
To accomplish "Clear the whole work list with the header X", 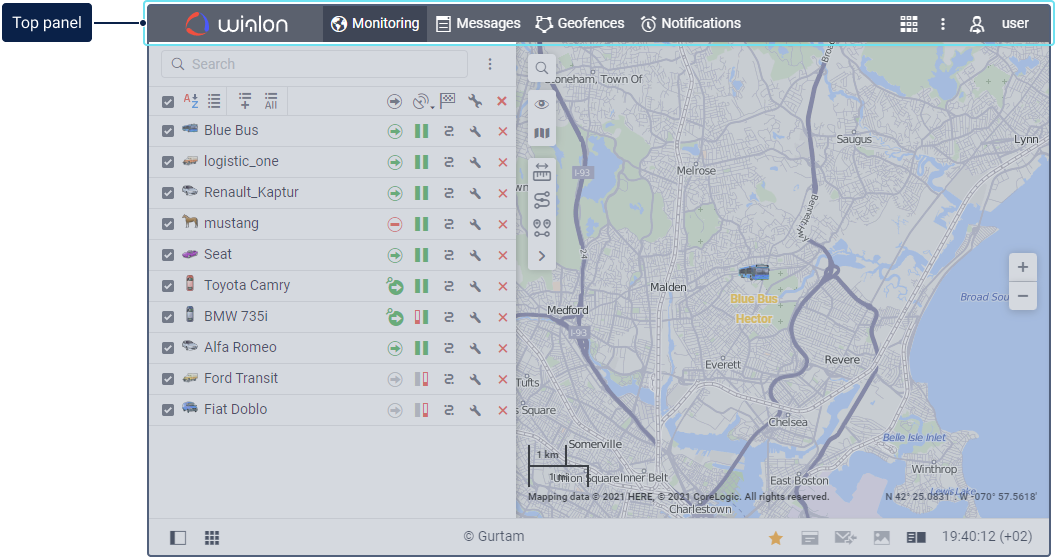I will (502, 102).
